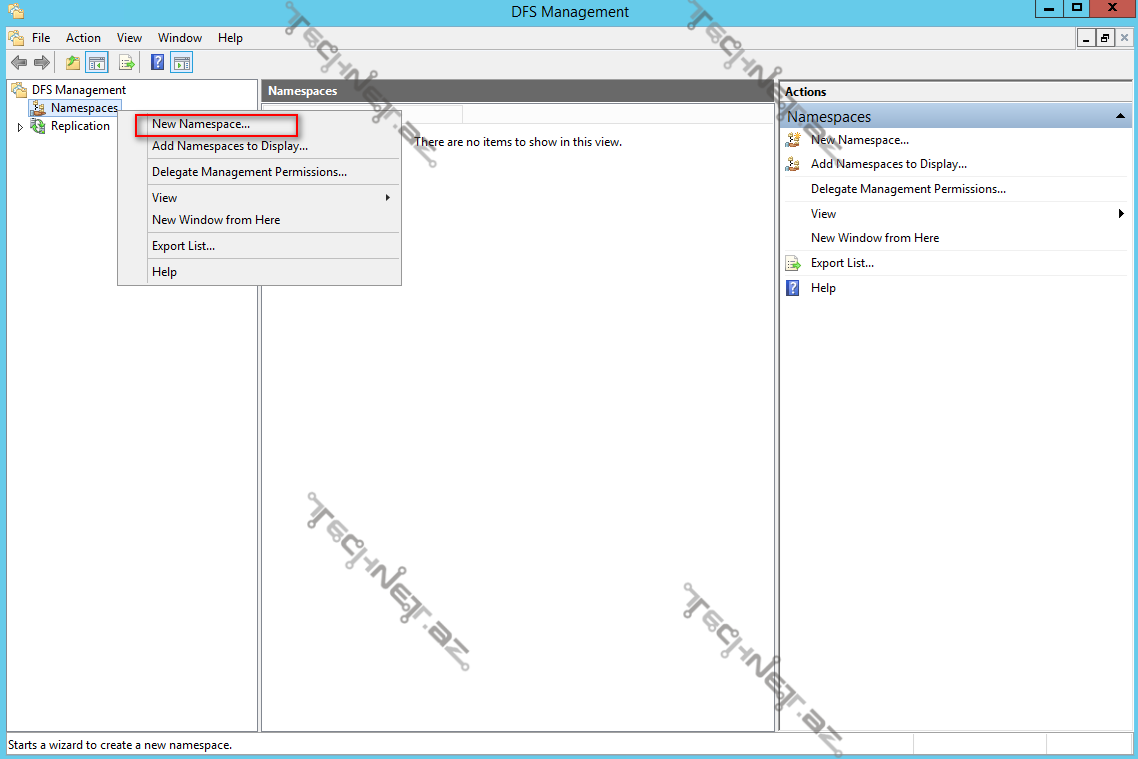The height and width of the screenshot is (759, 1138).
Task: Click the Namespaces tree node icon
Action: tap(38, 108)
